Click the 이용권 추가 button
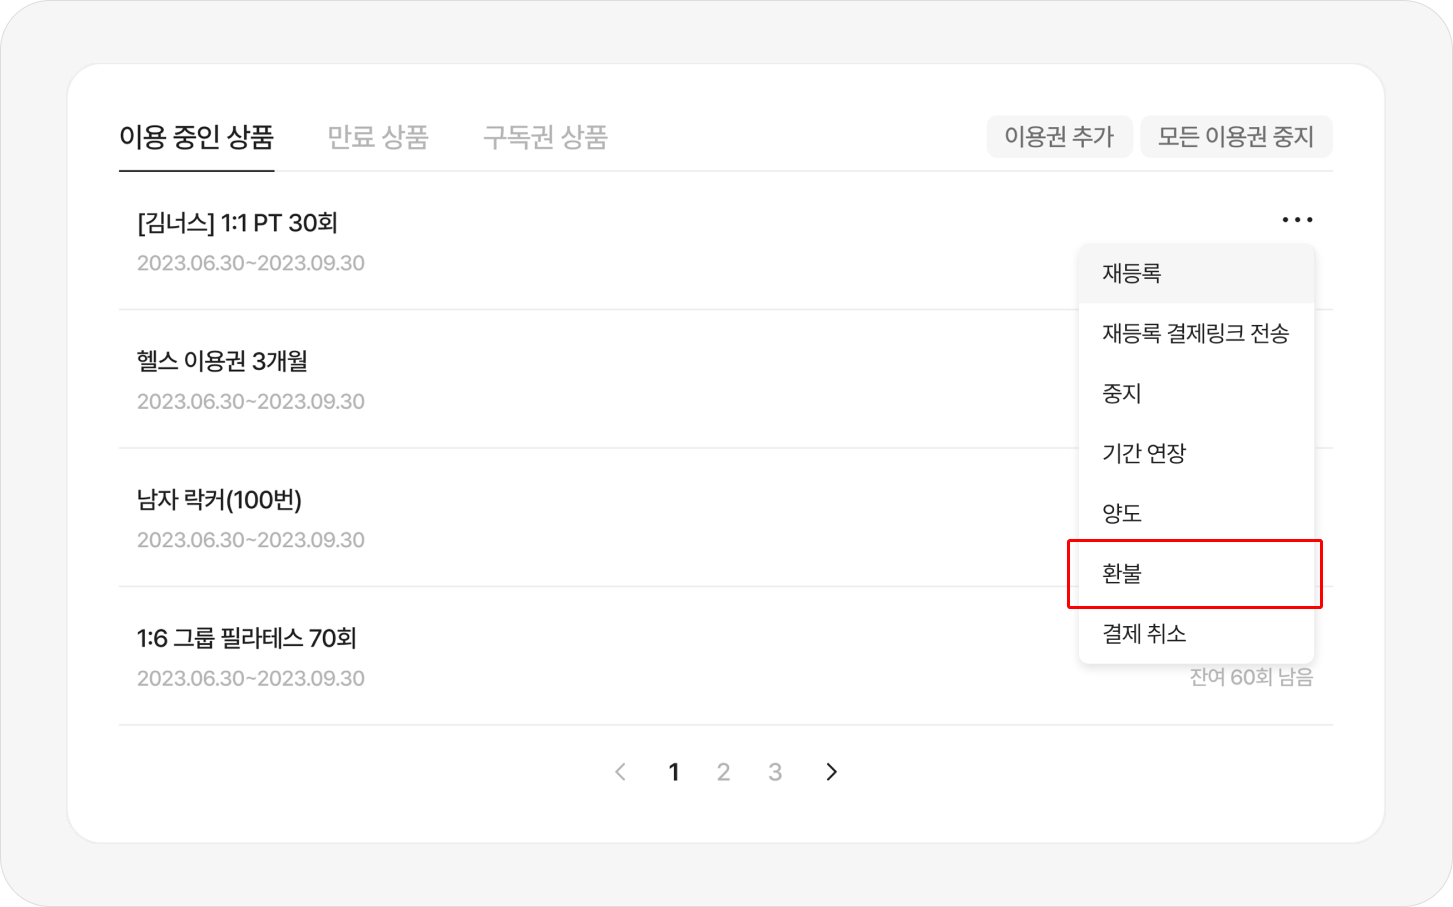This screenshot has width=1453, height=907. [1059, 137]
